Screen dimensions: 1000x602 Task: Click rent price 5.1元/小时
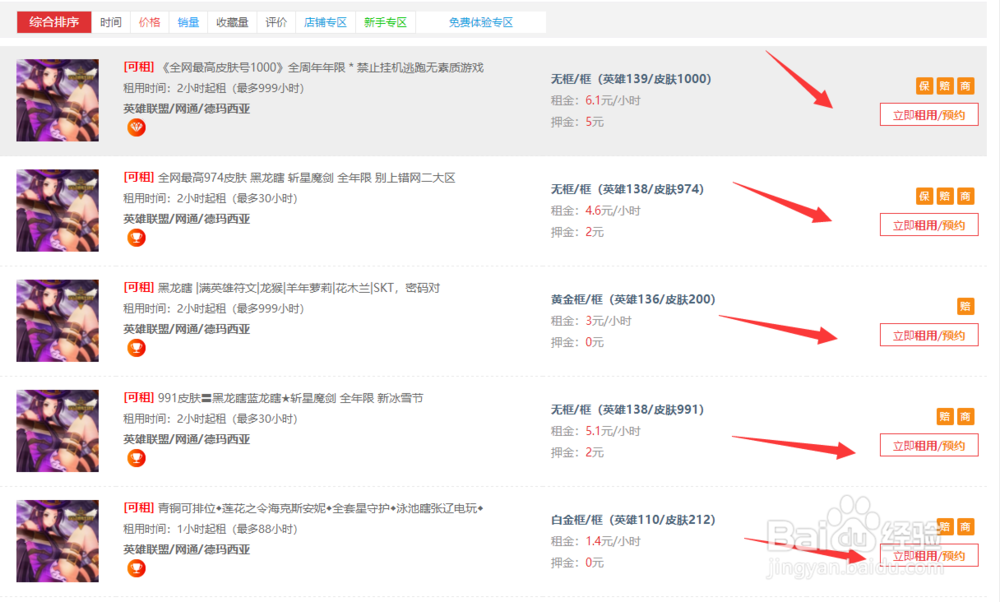[x=613, y=431]
